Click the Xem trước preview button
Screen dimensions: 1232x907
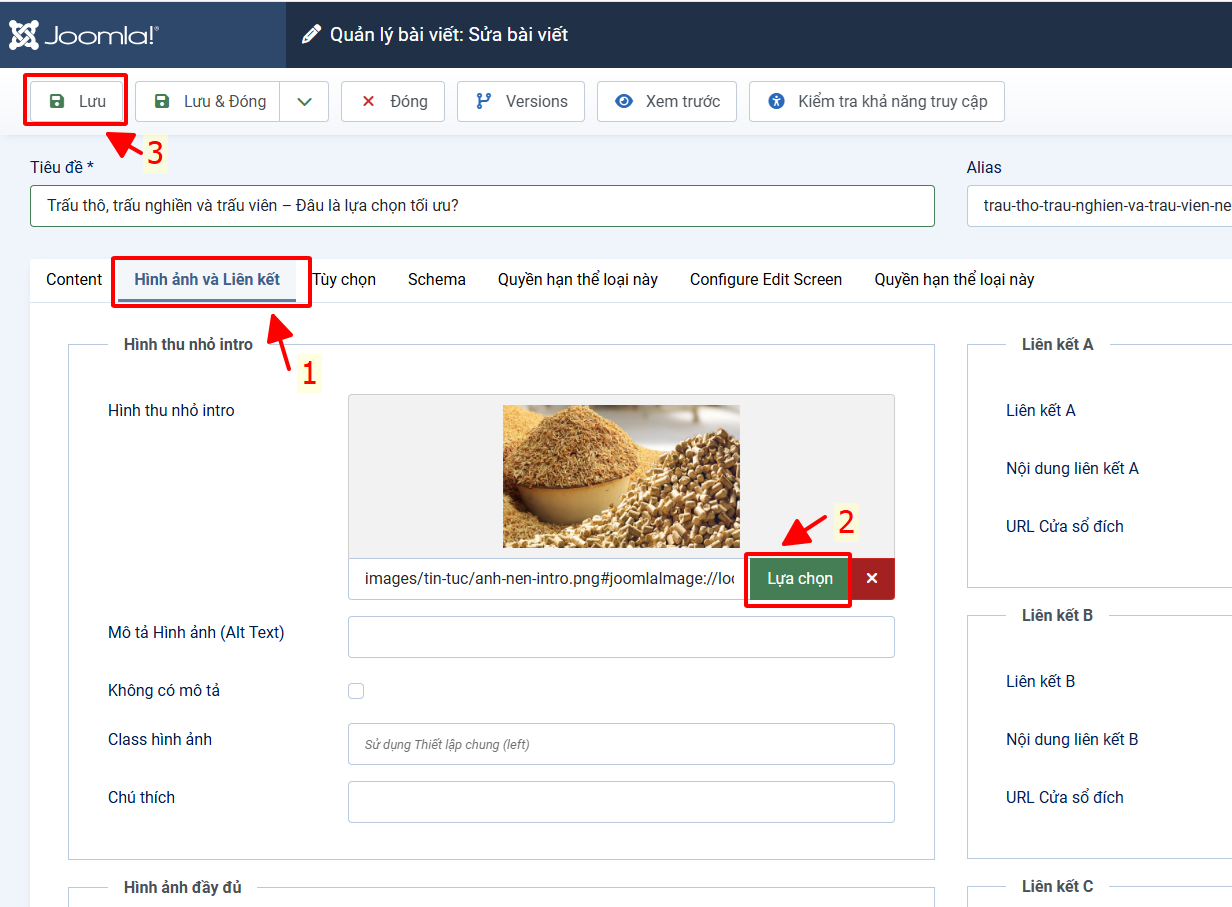666,101
